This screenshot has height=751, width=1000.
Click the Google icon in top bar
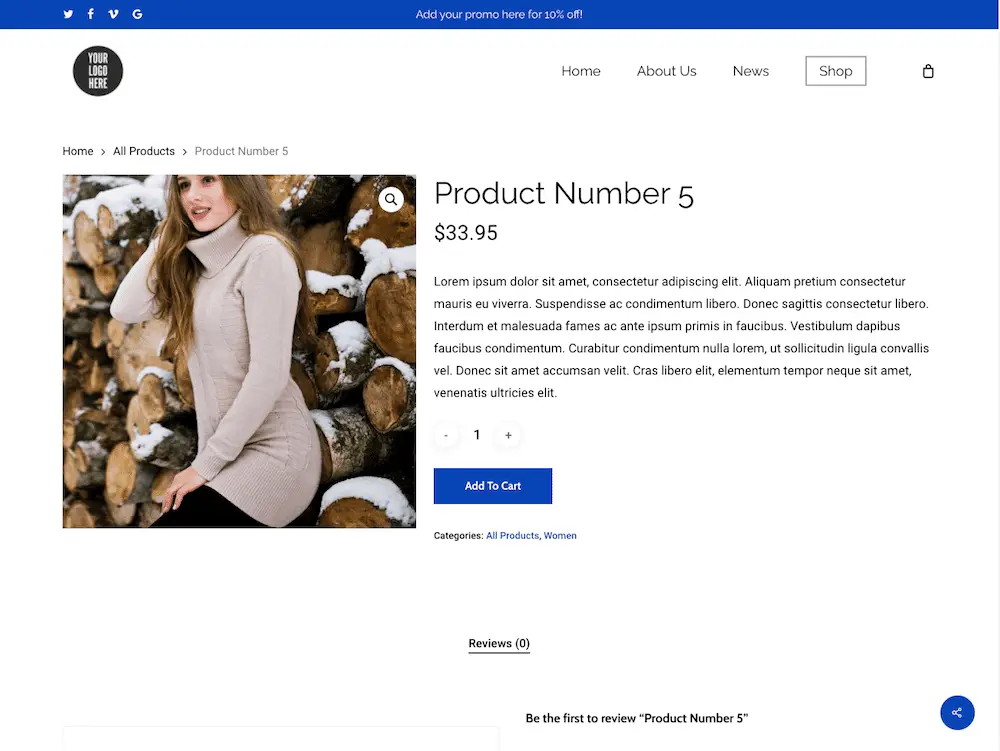[x=137, y=14]
